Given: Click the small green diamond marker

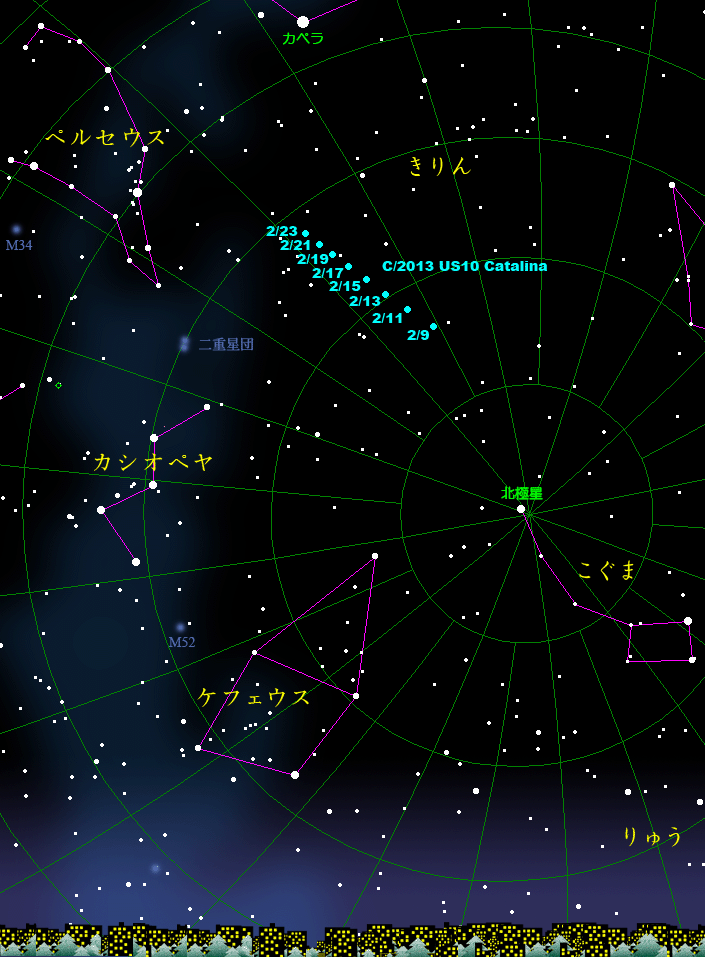Looking at the screenshot, I should pyautogui.click(x=59, y=385).
